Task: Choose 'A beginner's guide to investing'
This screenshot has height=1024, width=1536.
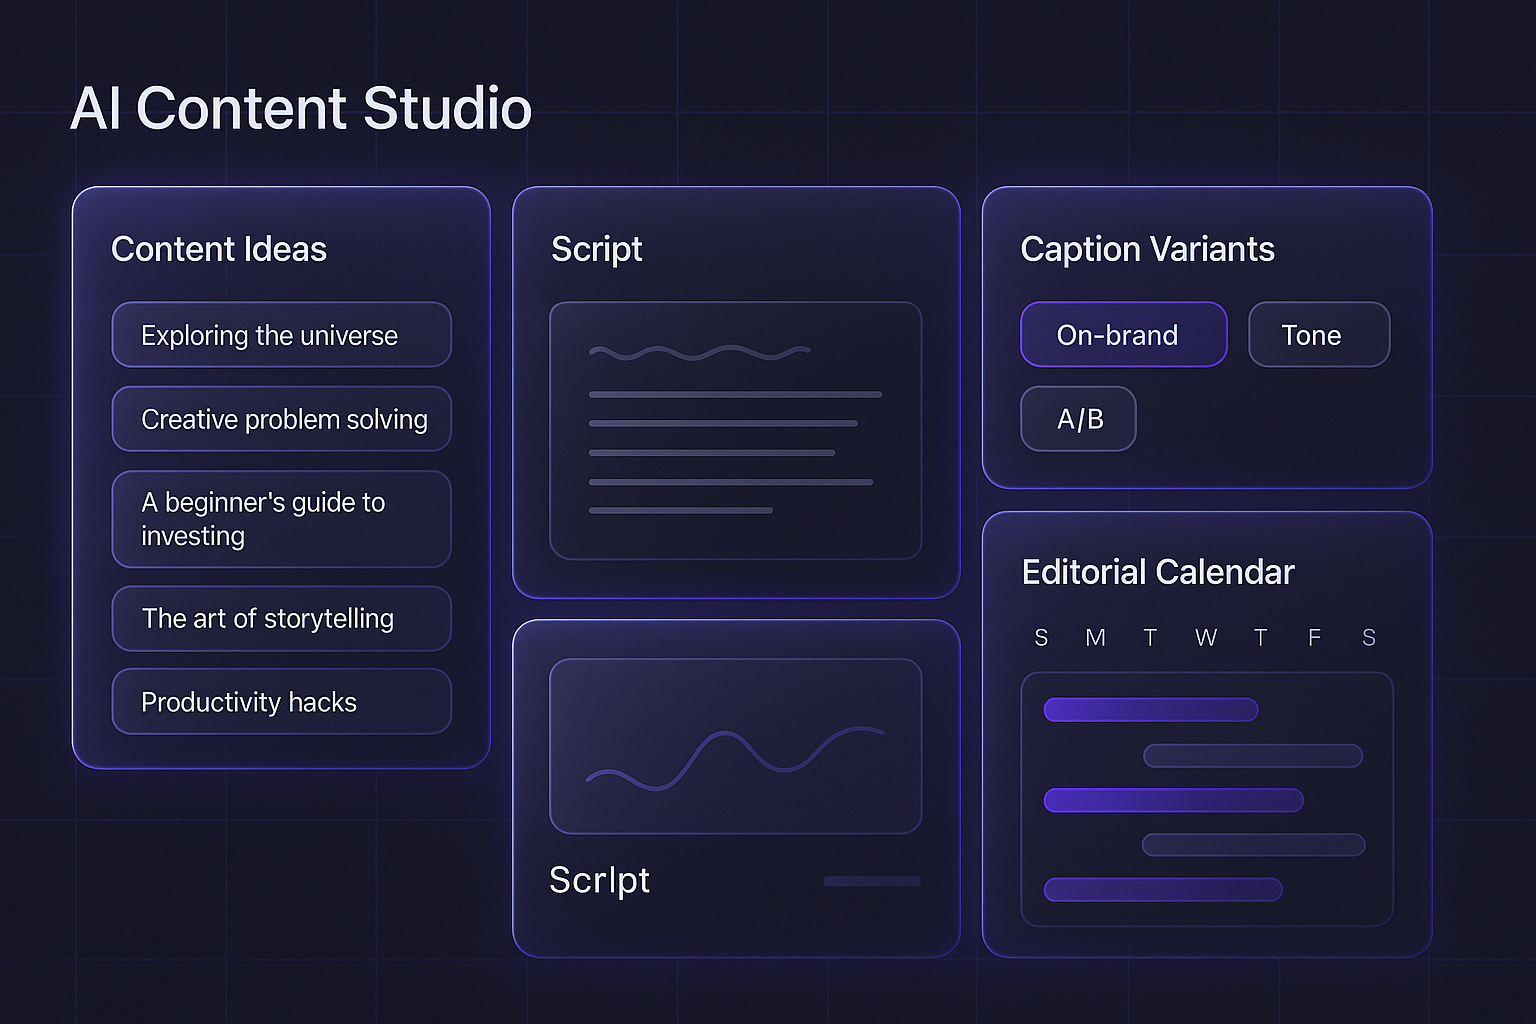Action: 280,518
